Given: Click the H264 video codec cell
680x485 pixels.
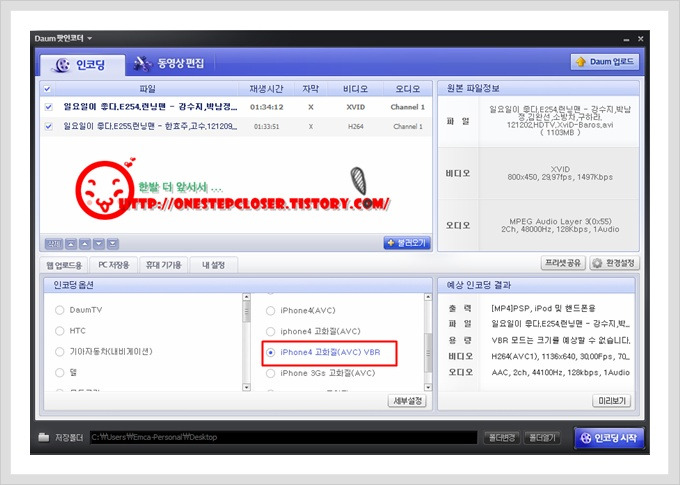Looking at the screenshot, I should [x=356, y=126].
